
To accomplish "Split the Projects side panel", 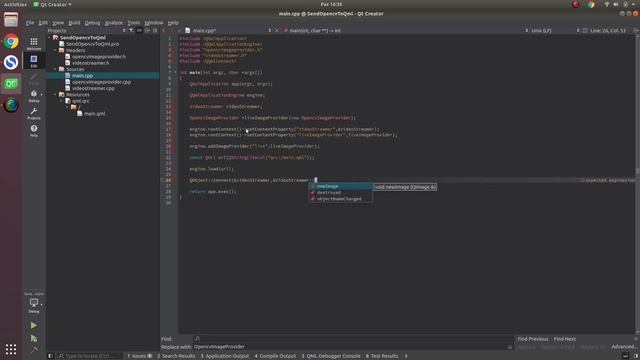I will point(147,31).
